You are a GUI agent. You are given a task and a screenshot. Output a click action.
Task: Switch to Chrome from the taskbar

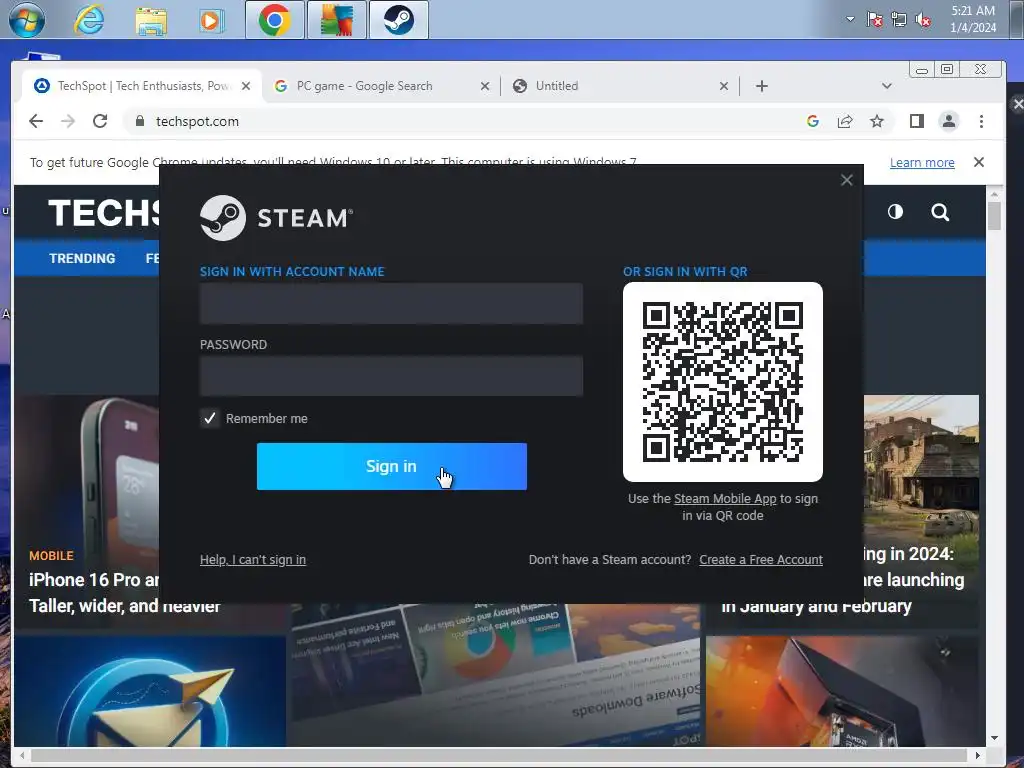(275, 20)
